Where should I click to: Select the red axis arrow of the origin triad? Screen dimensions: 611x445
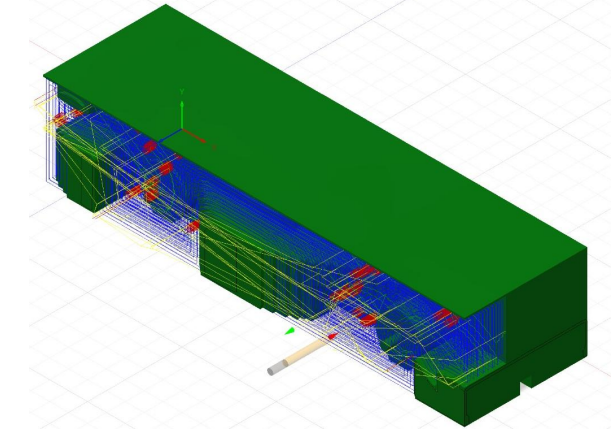(194, 136)
